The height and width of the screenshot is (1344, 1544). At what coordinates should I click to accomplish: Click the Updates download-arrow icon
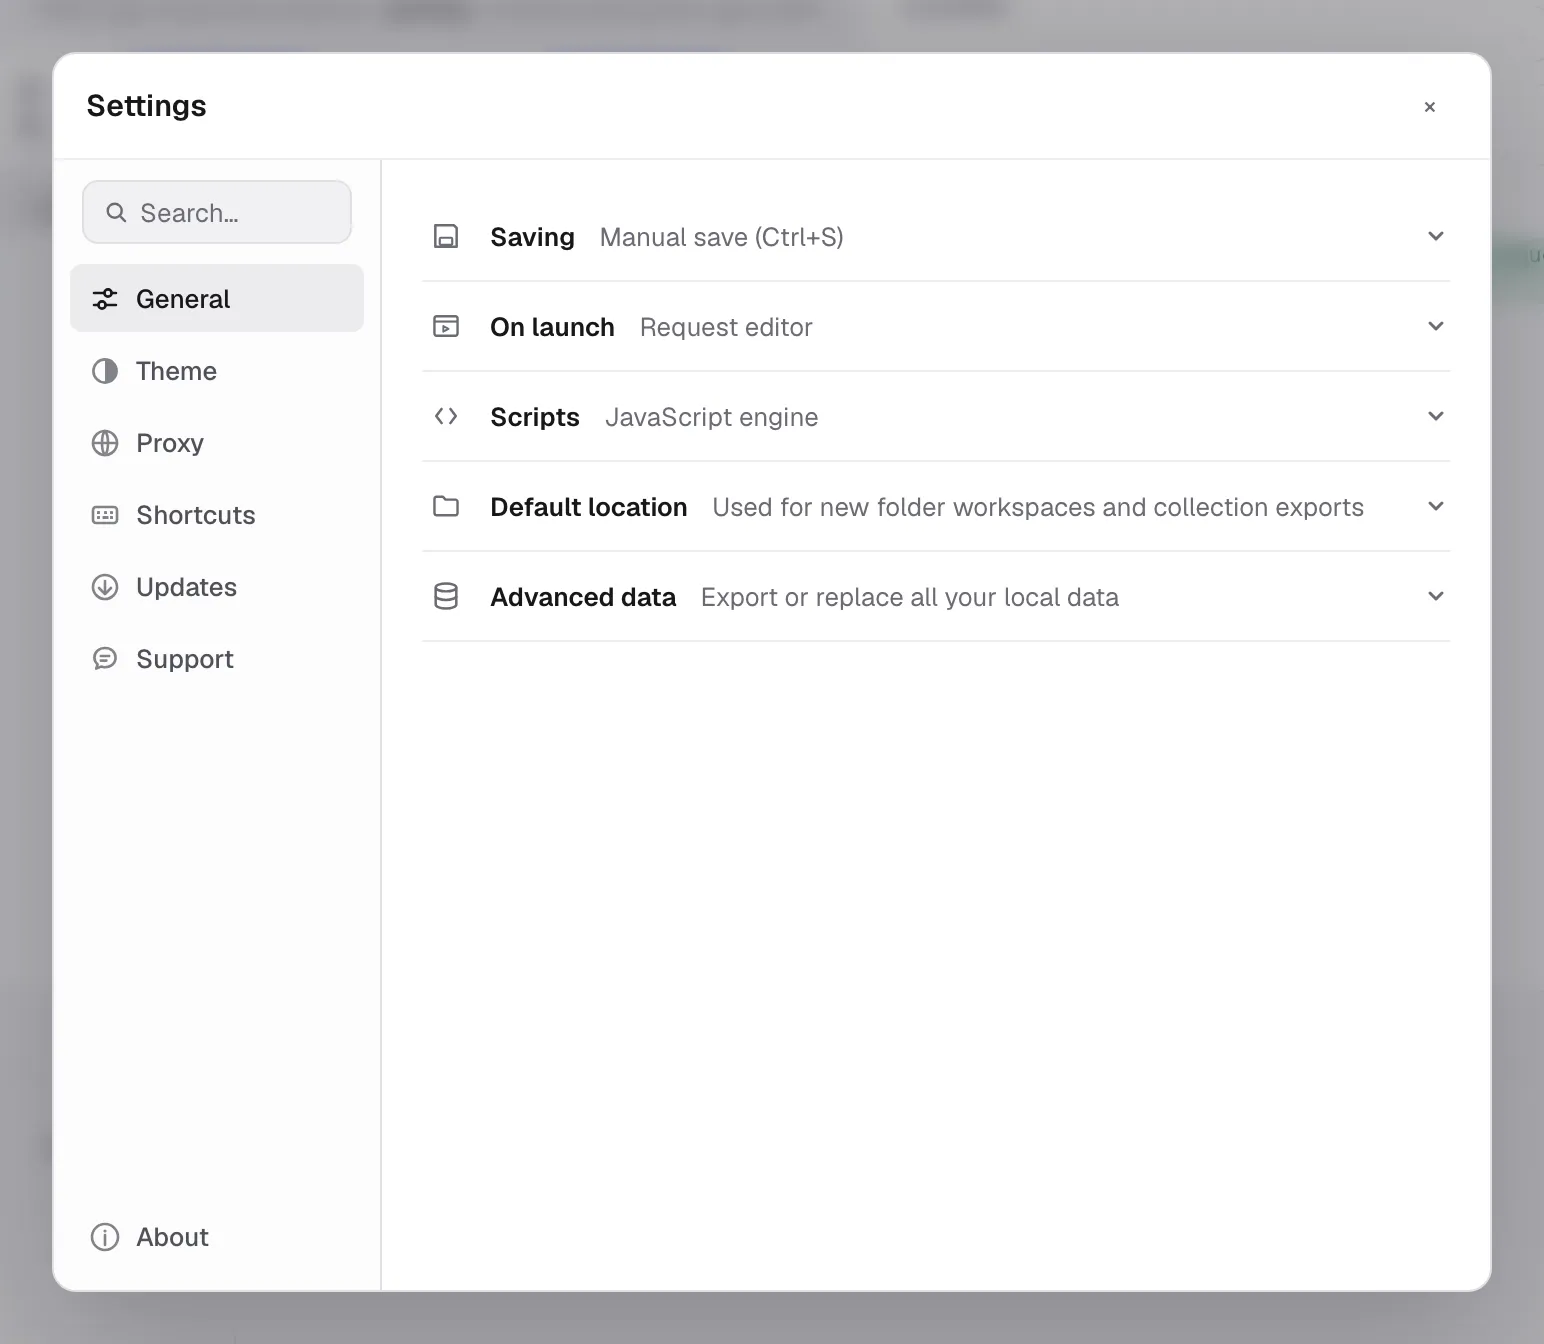pyautogui.click(x=105, y=587)
